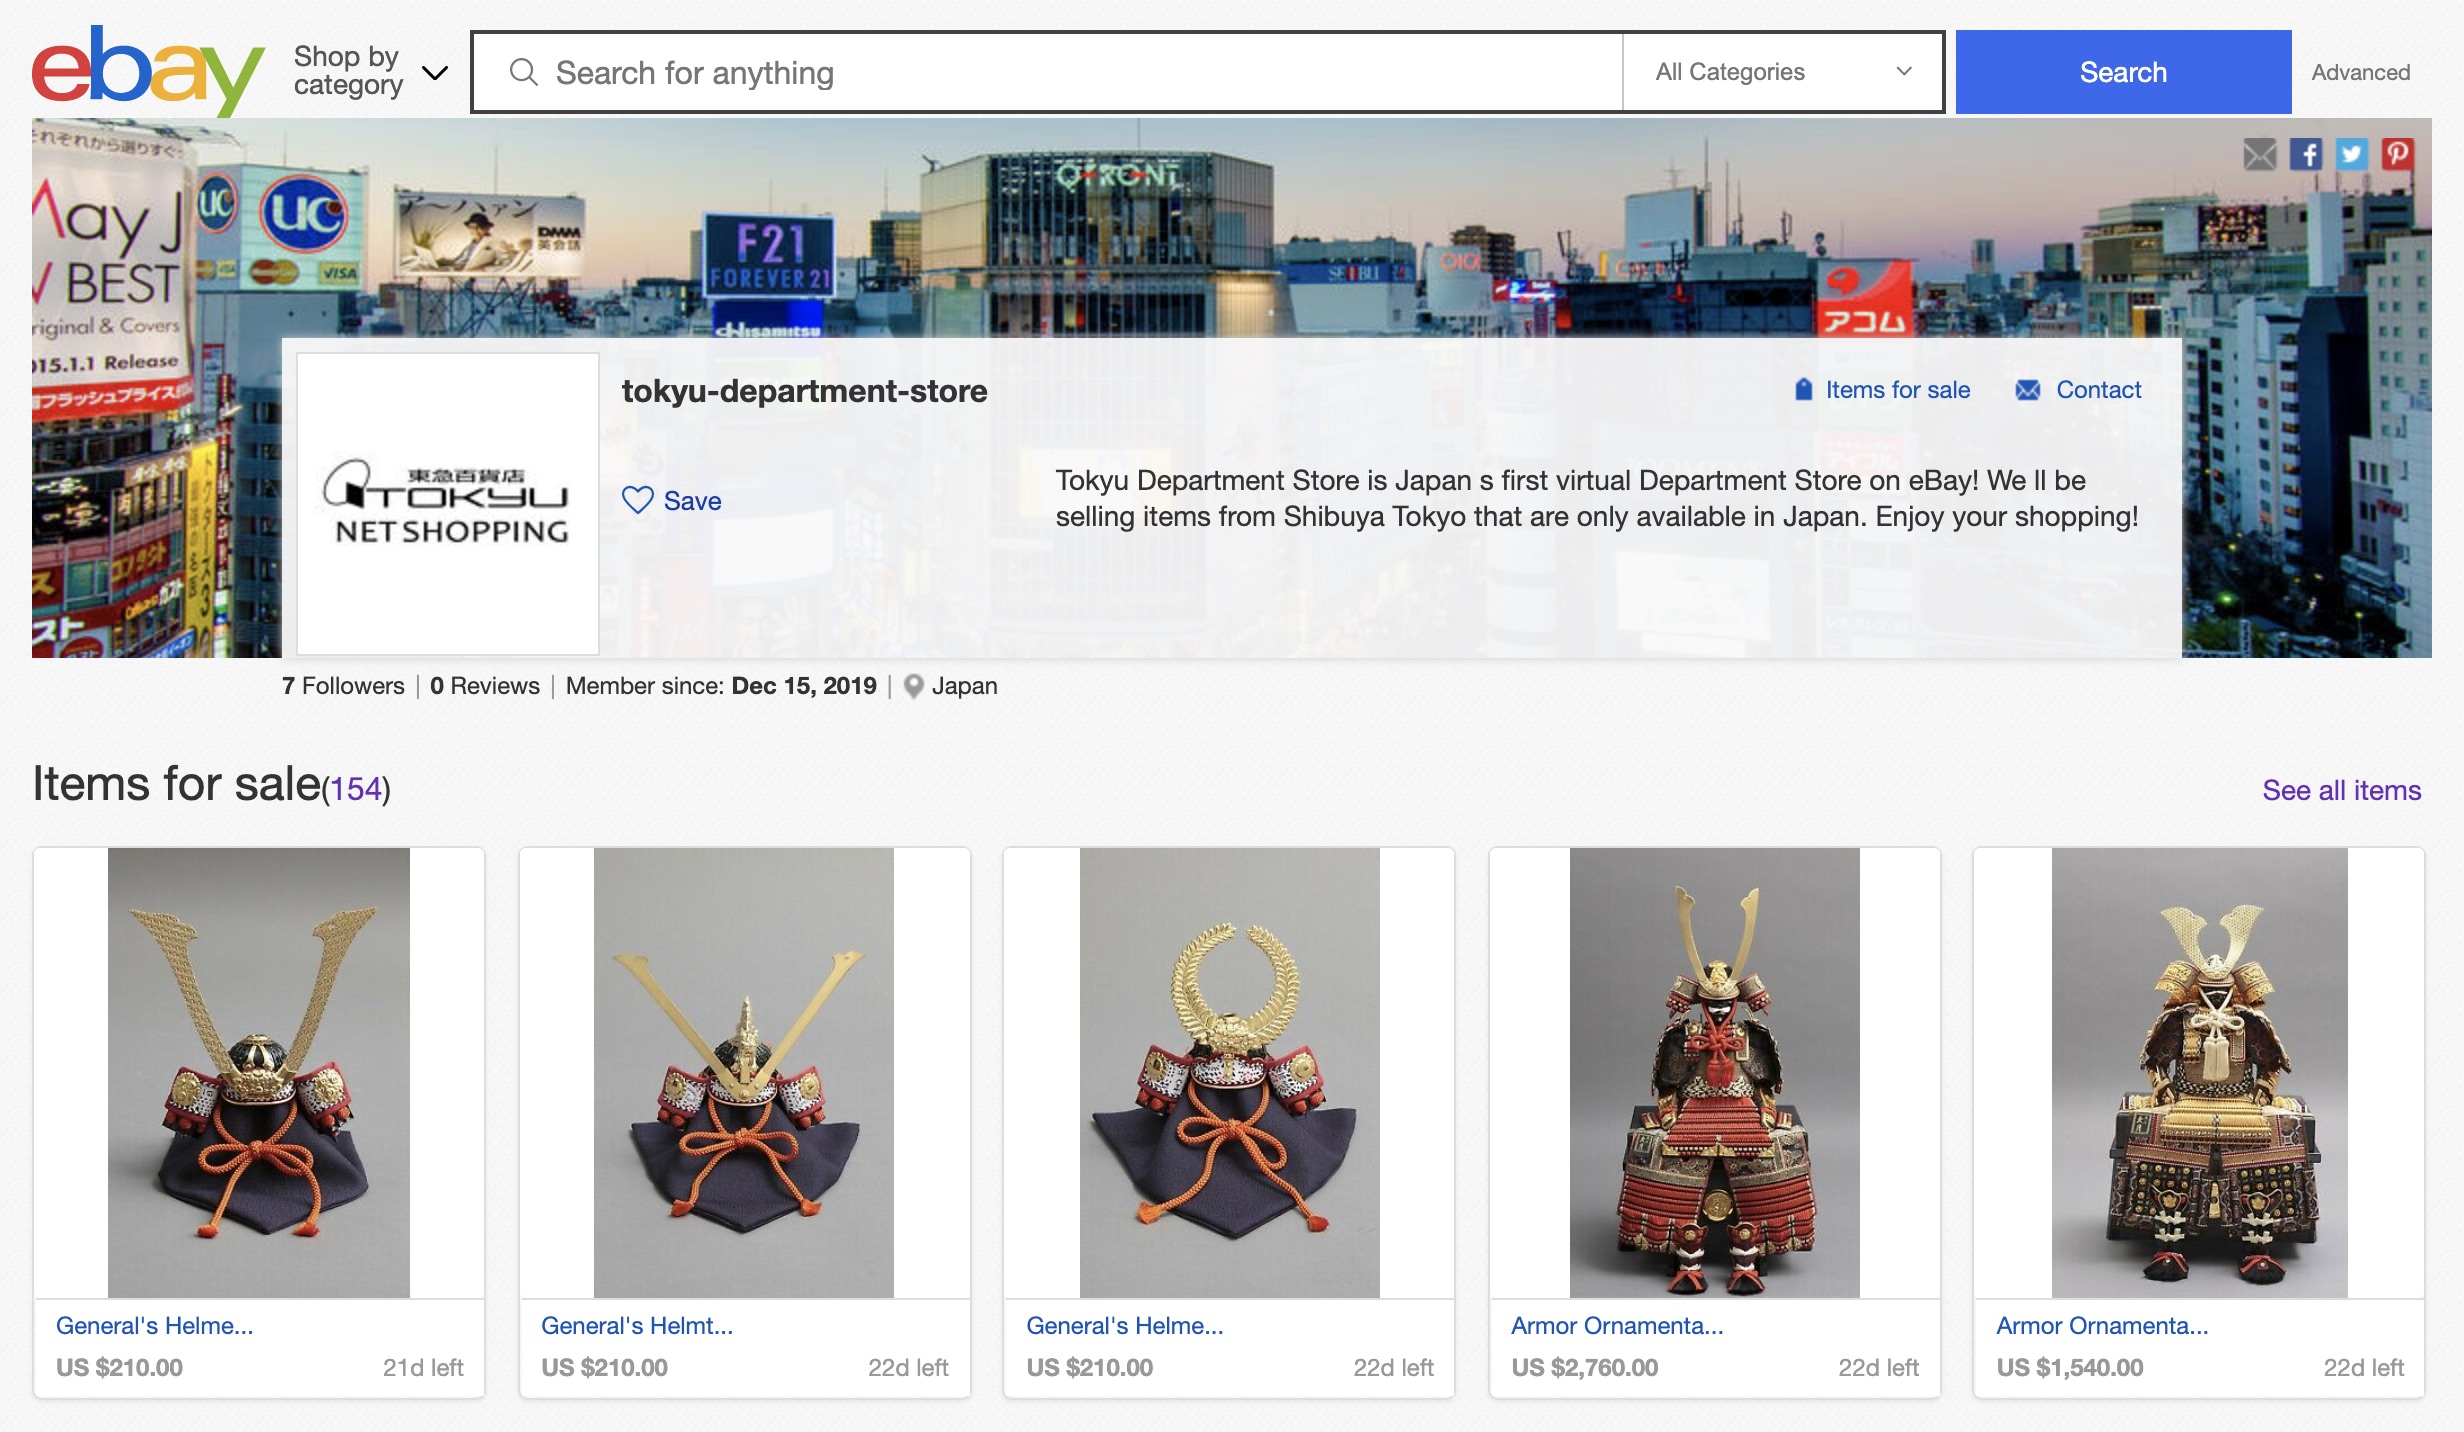
Task: Click the 154 items count link
Action: (x=356, y=789)
